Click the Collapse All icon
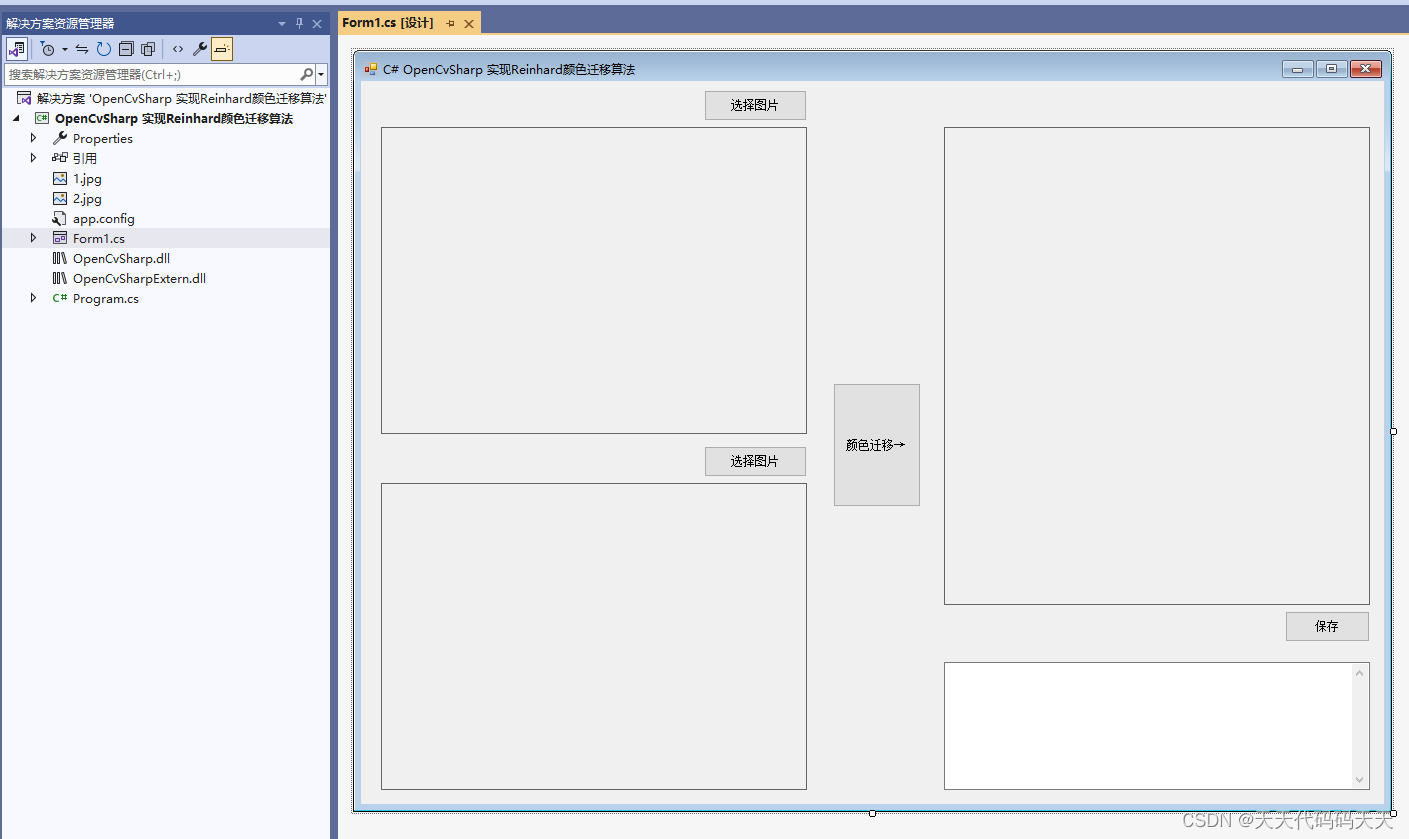The width and height of the screenshot is (1409, 839). coord(126,49)
